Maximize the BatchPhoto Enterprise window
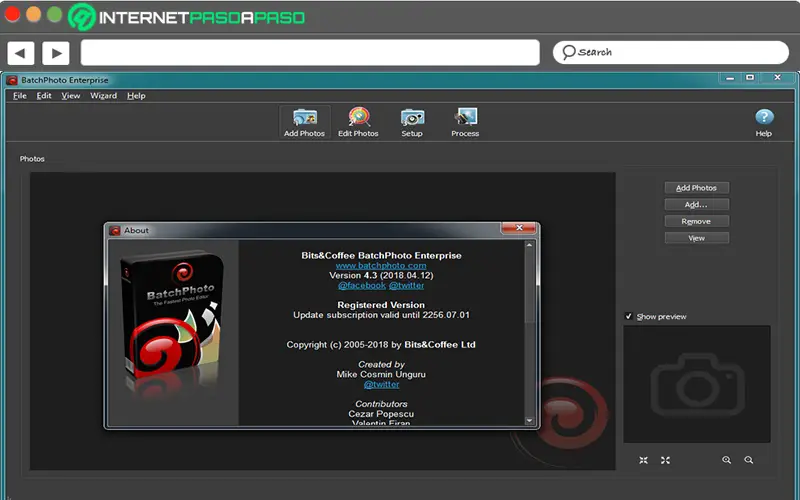The image size is (800, 500). (x=750, y=78)
